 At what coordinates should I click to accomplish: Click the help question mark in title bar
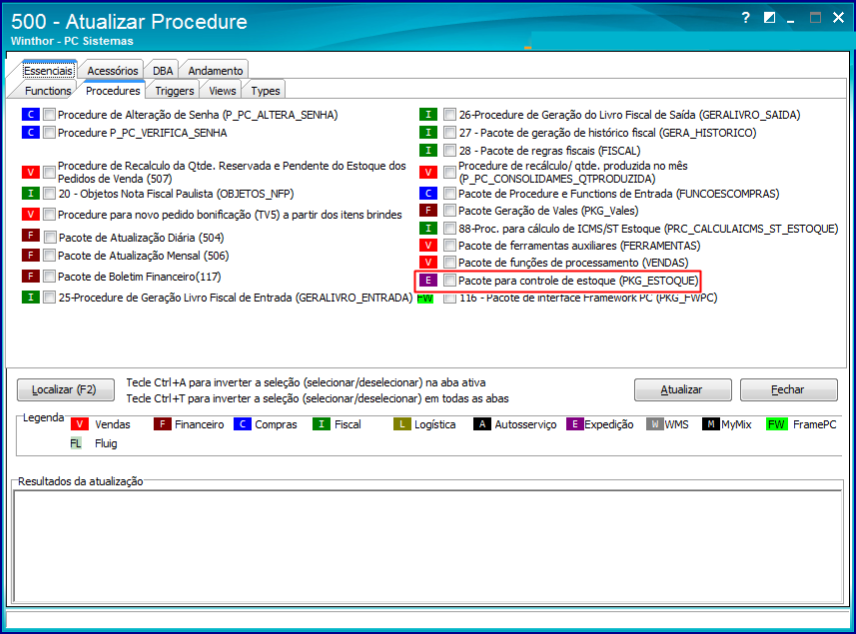(x=746, y=18)
